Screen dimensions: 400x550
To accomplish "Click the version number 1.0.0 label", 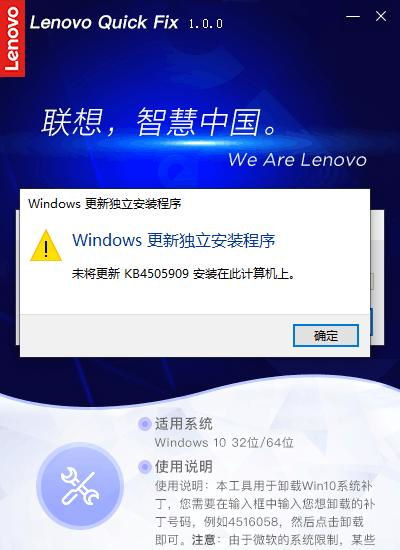I will coord(206,24).
